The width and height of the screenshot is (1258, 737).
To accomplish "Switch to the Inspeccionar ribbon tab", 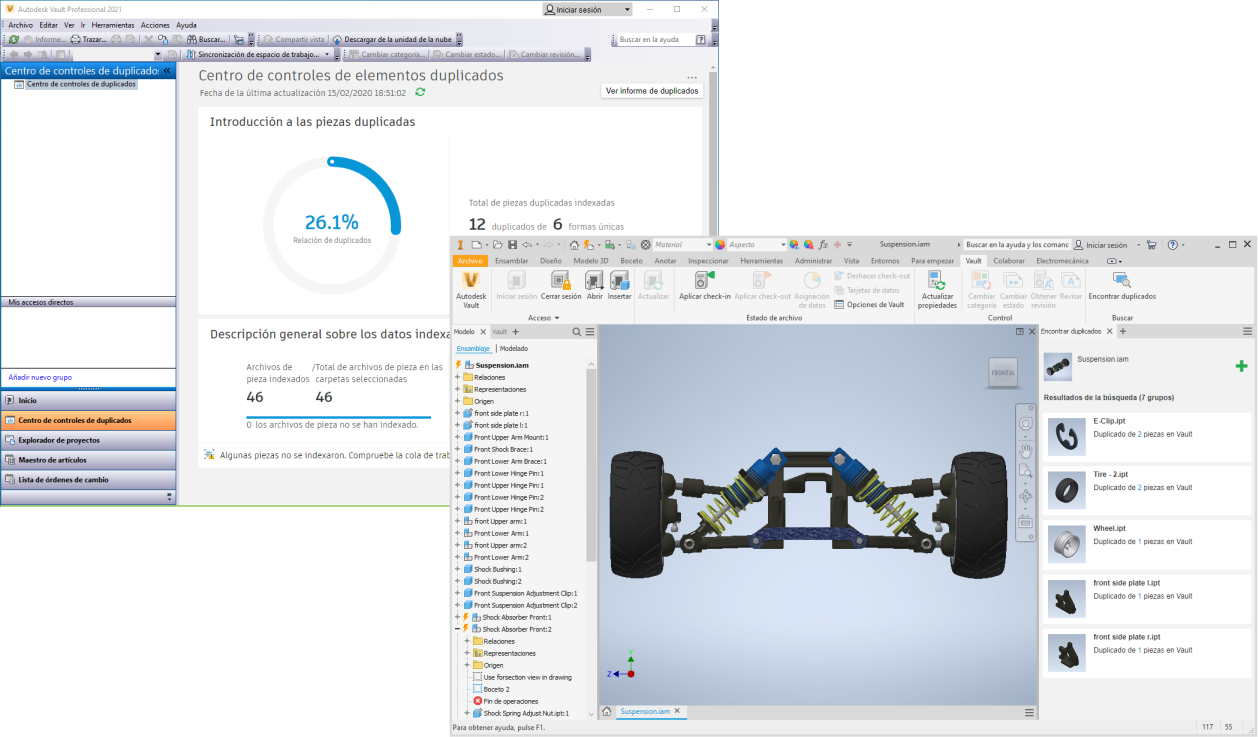I will (709, 260).
